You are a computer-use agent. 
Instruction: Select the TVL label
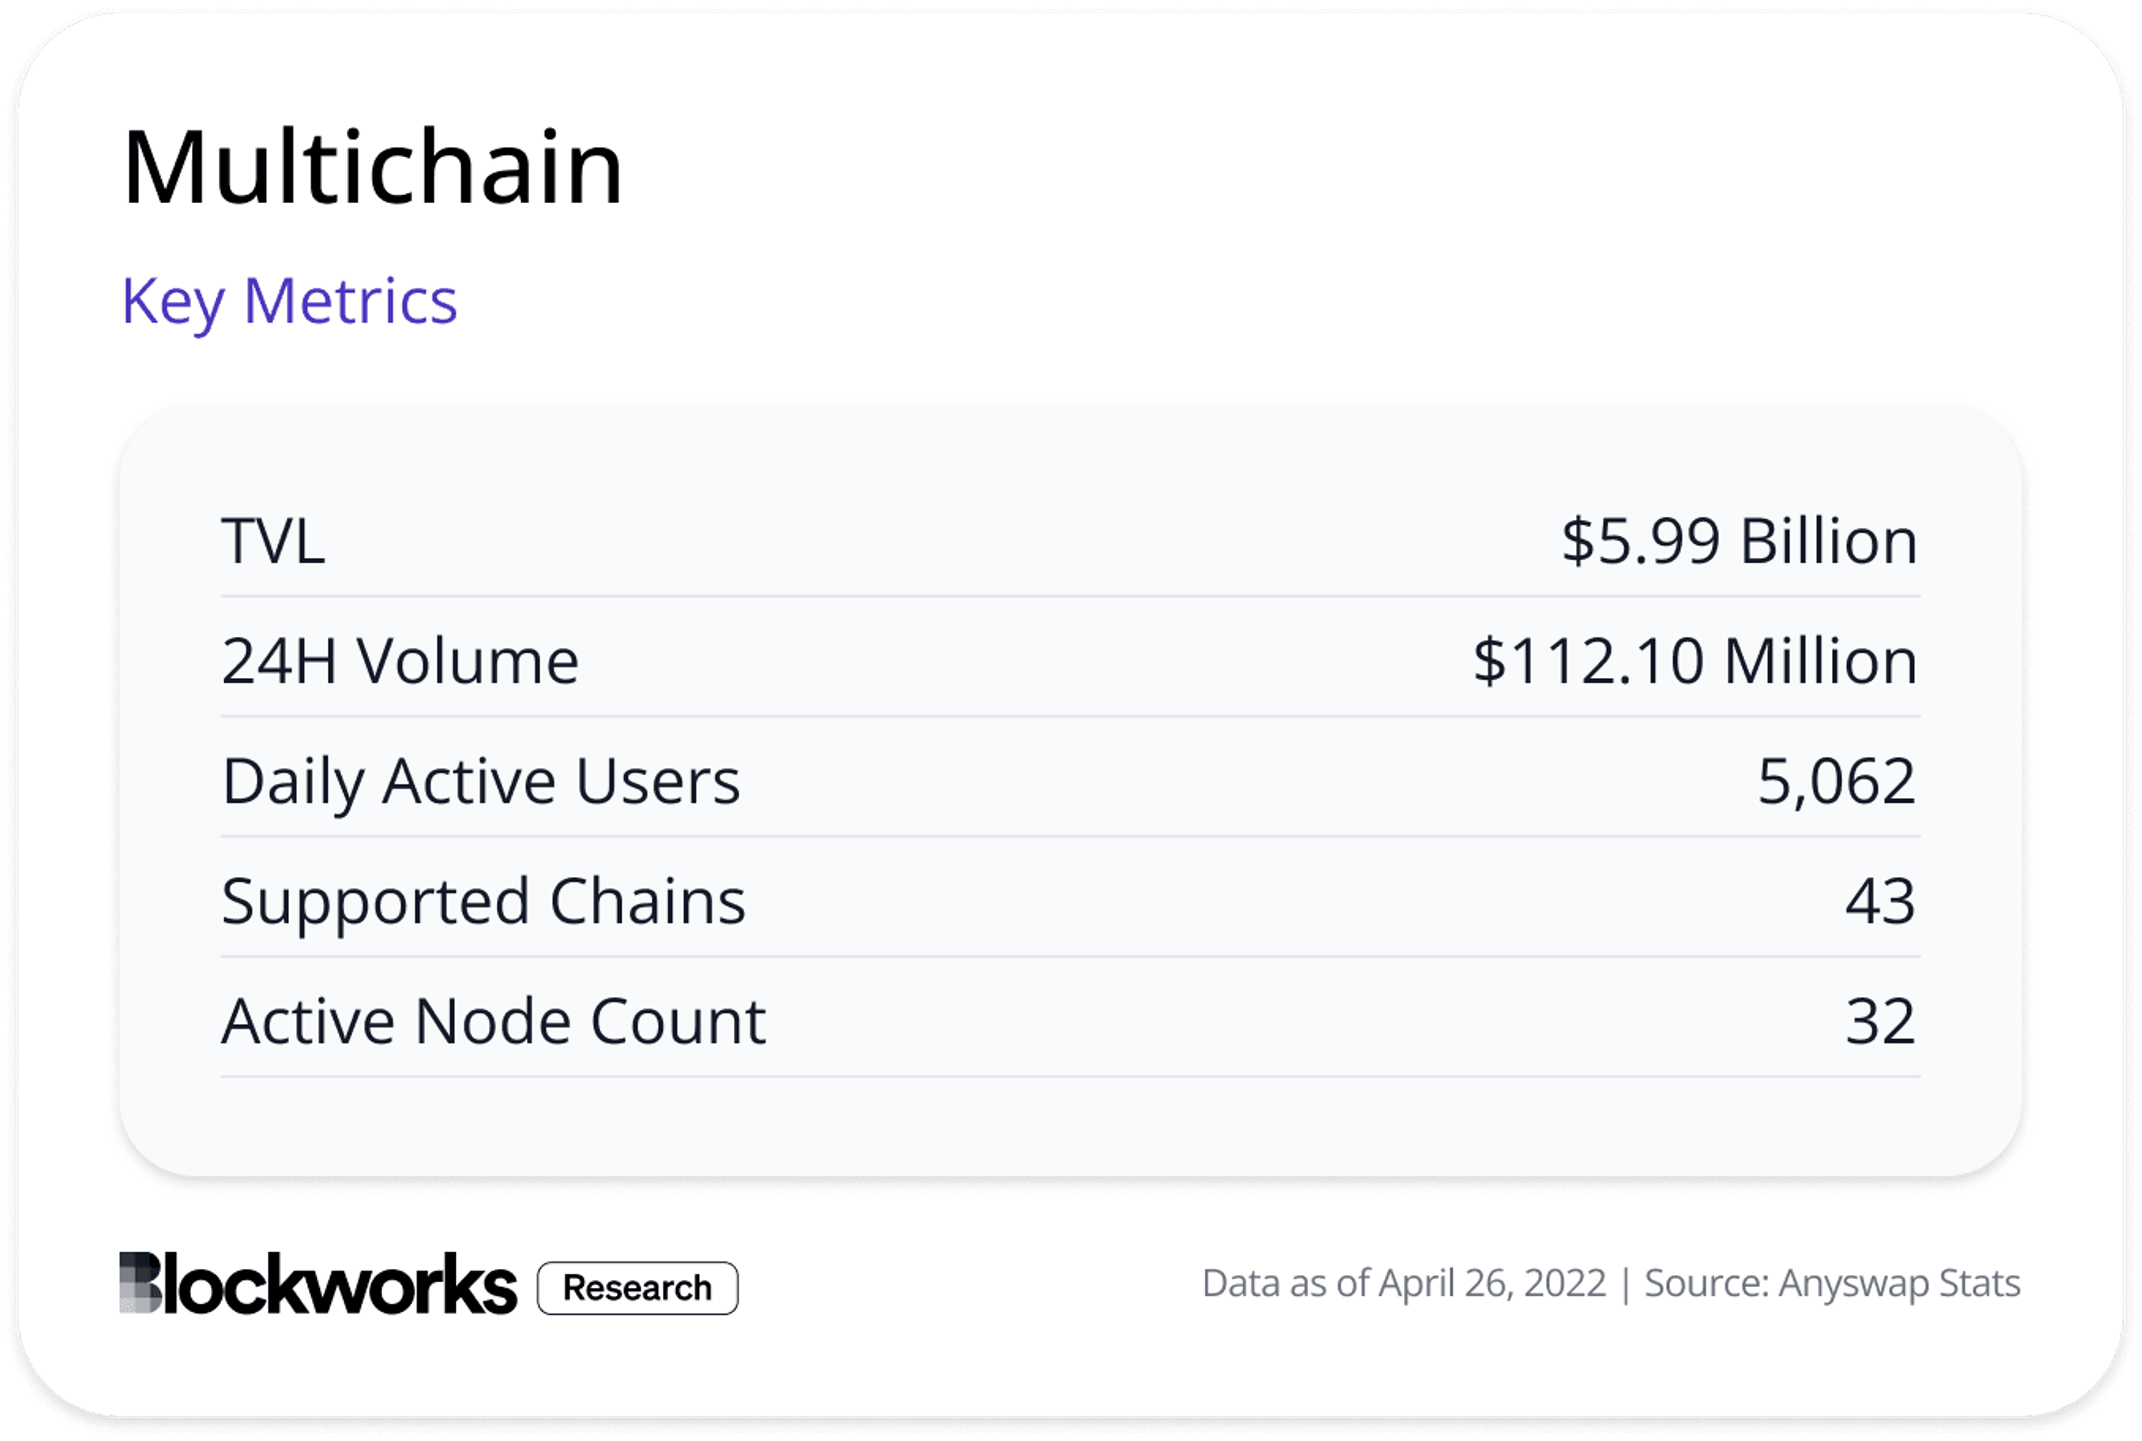(273, 541)
